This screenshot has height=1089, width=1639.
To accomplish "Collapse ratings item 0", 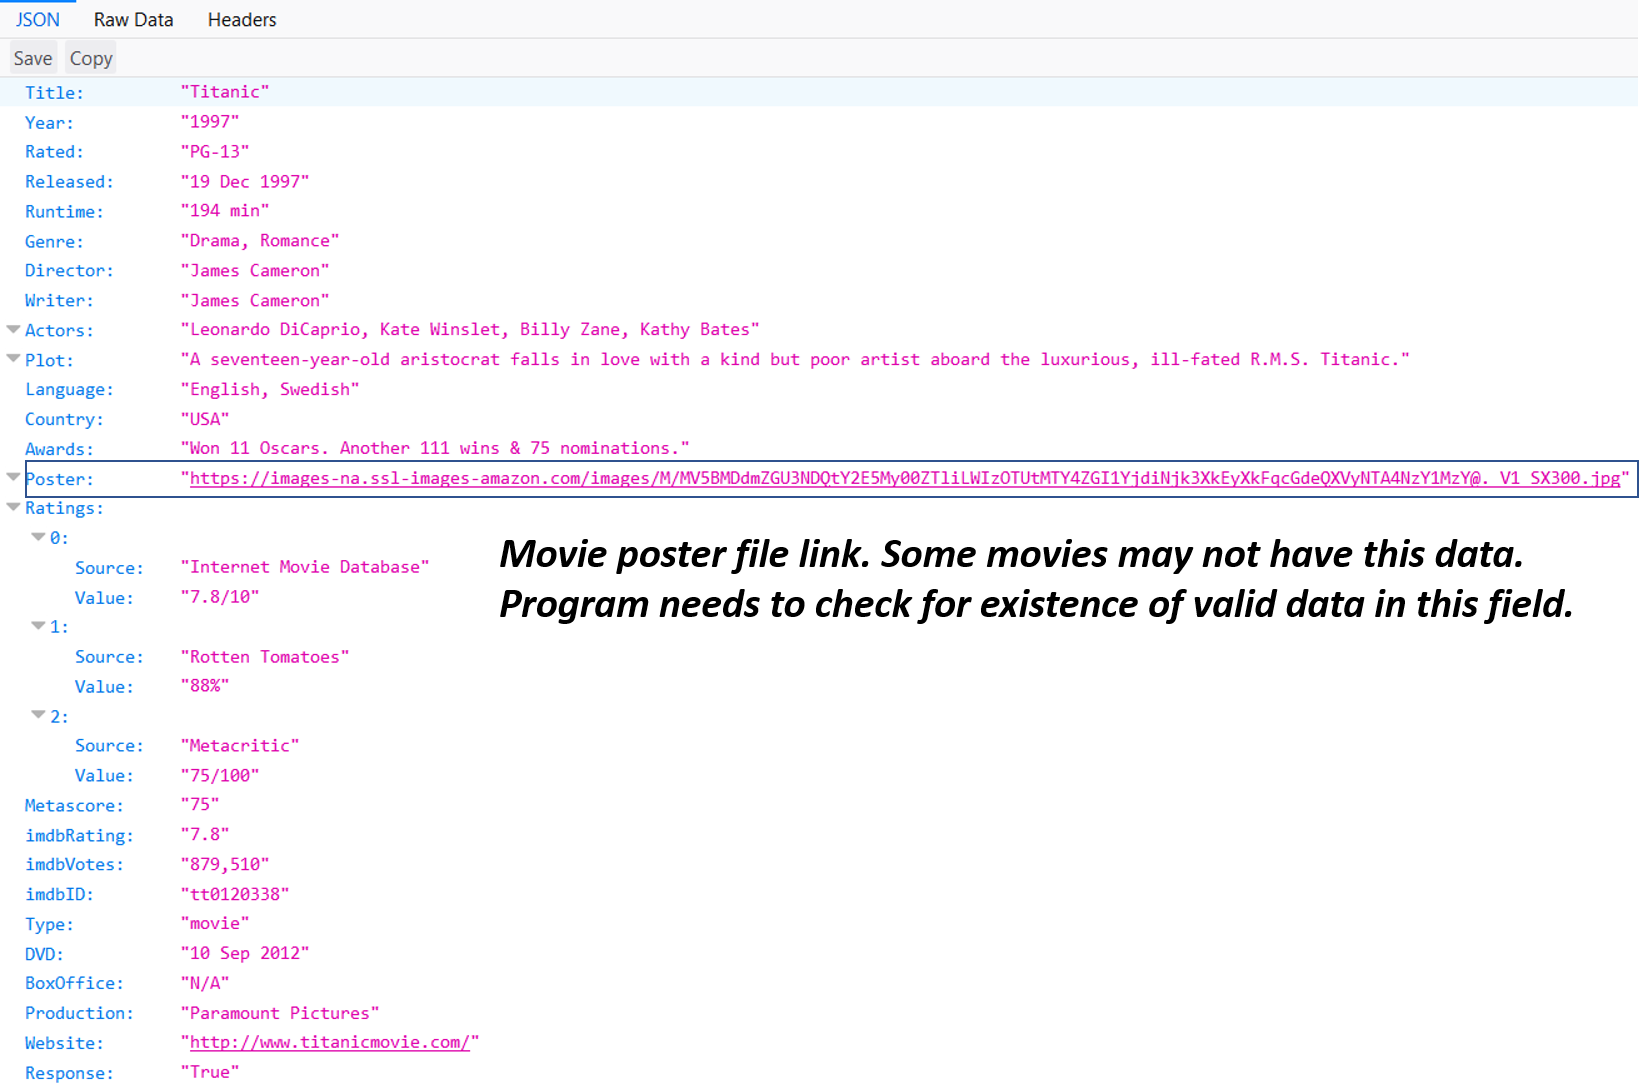I will click(38, 537).
